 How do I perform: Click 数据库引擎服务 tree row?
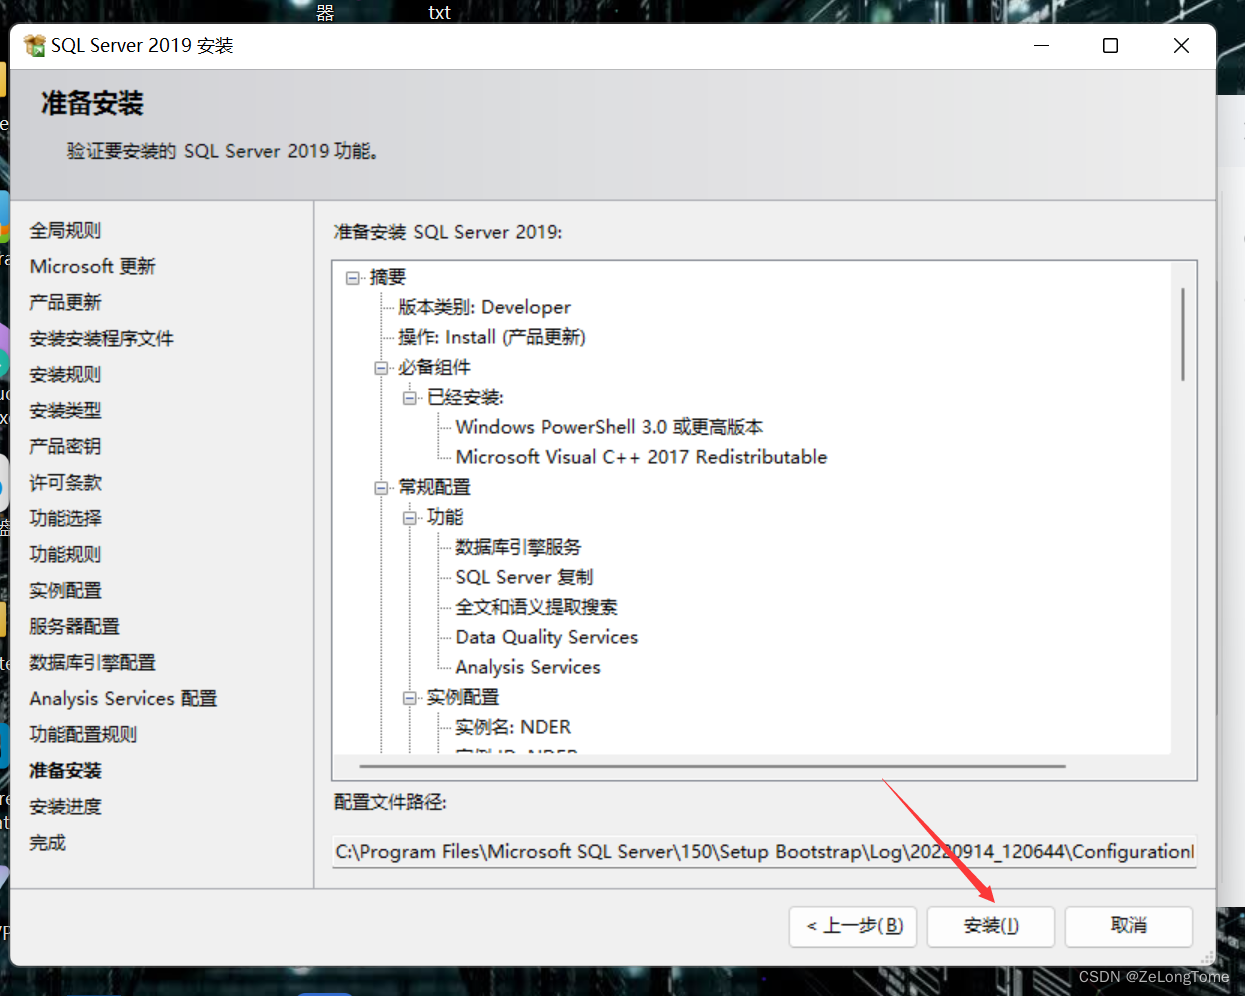(x=518, y=547)
